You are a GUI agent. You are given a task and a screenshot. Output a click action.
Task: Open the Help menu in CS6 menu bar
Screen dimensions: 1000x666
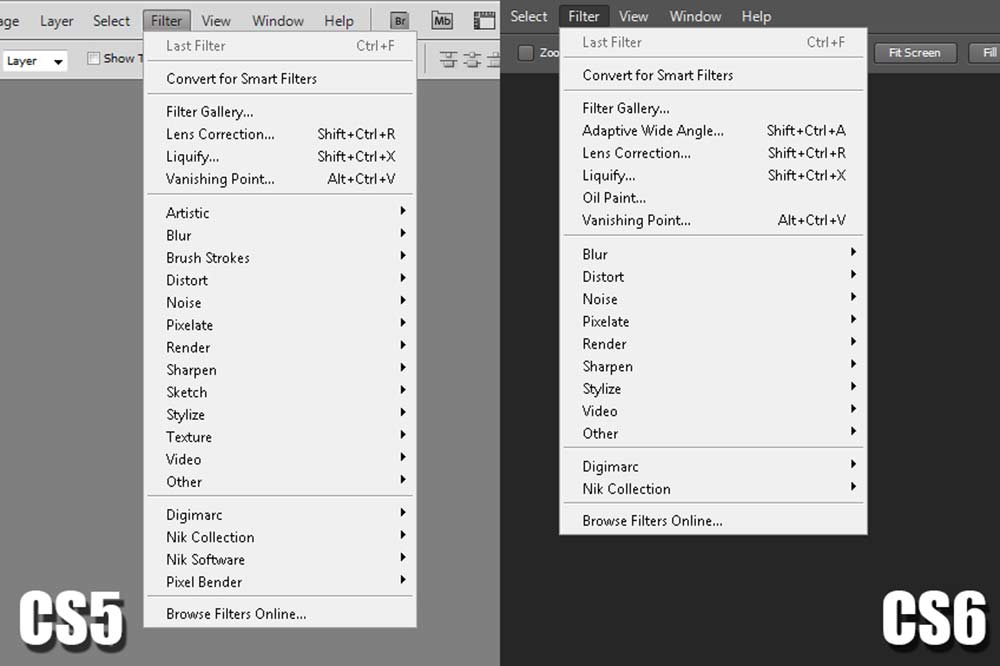tap(756, 17)
